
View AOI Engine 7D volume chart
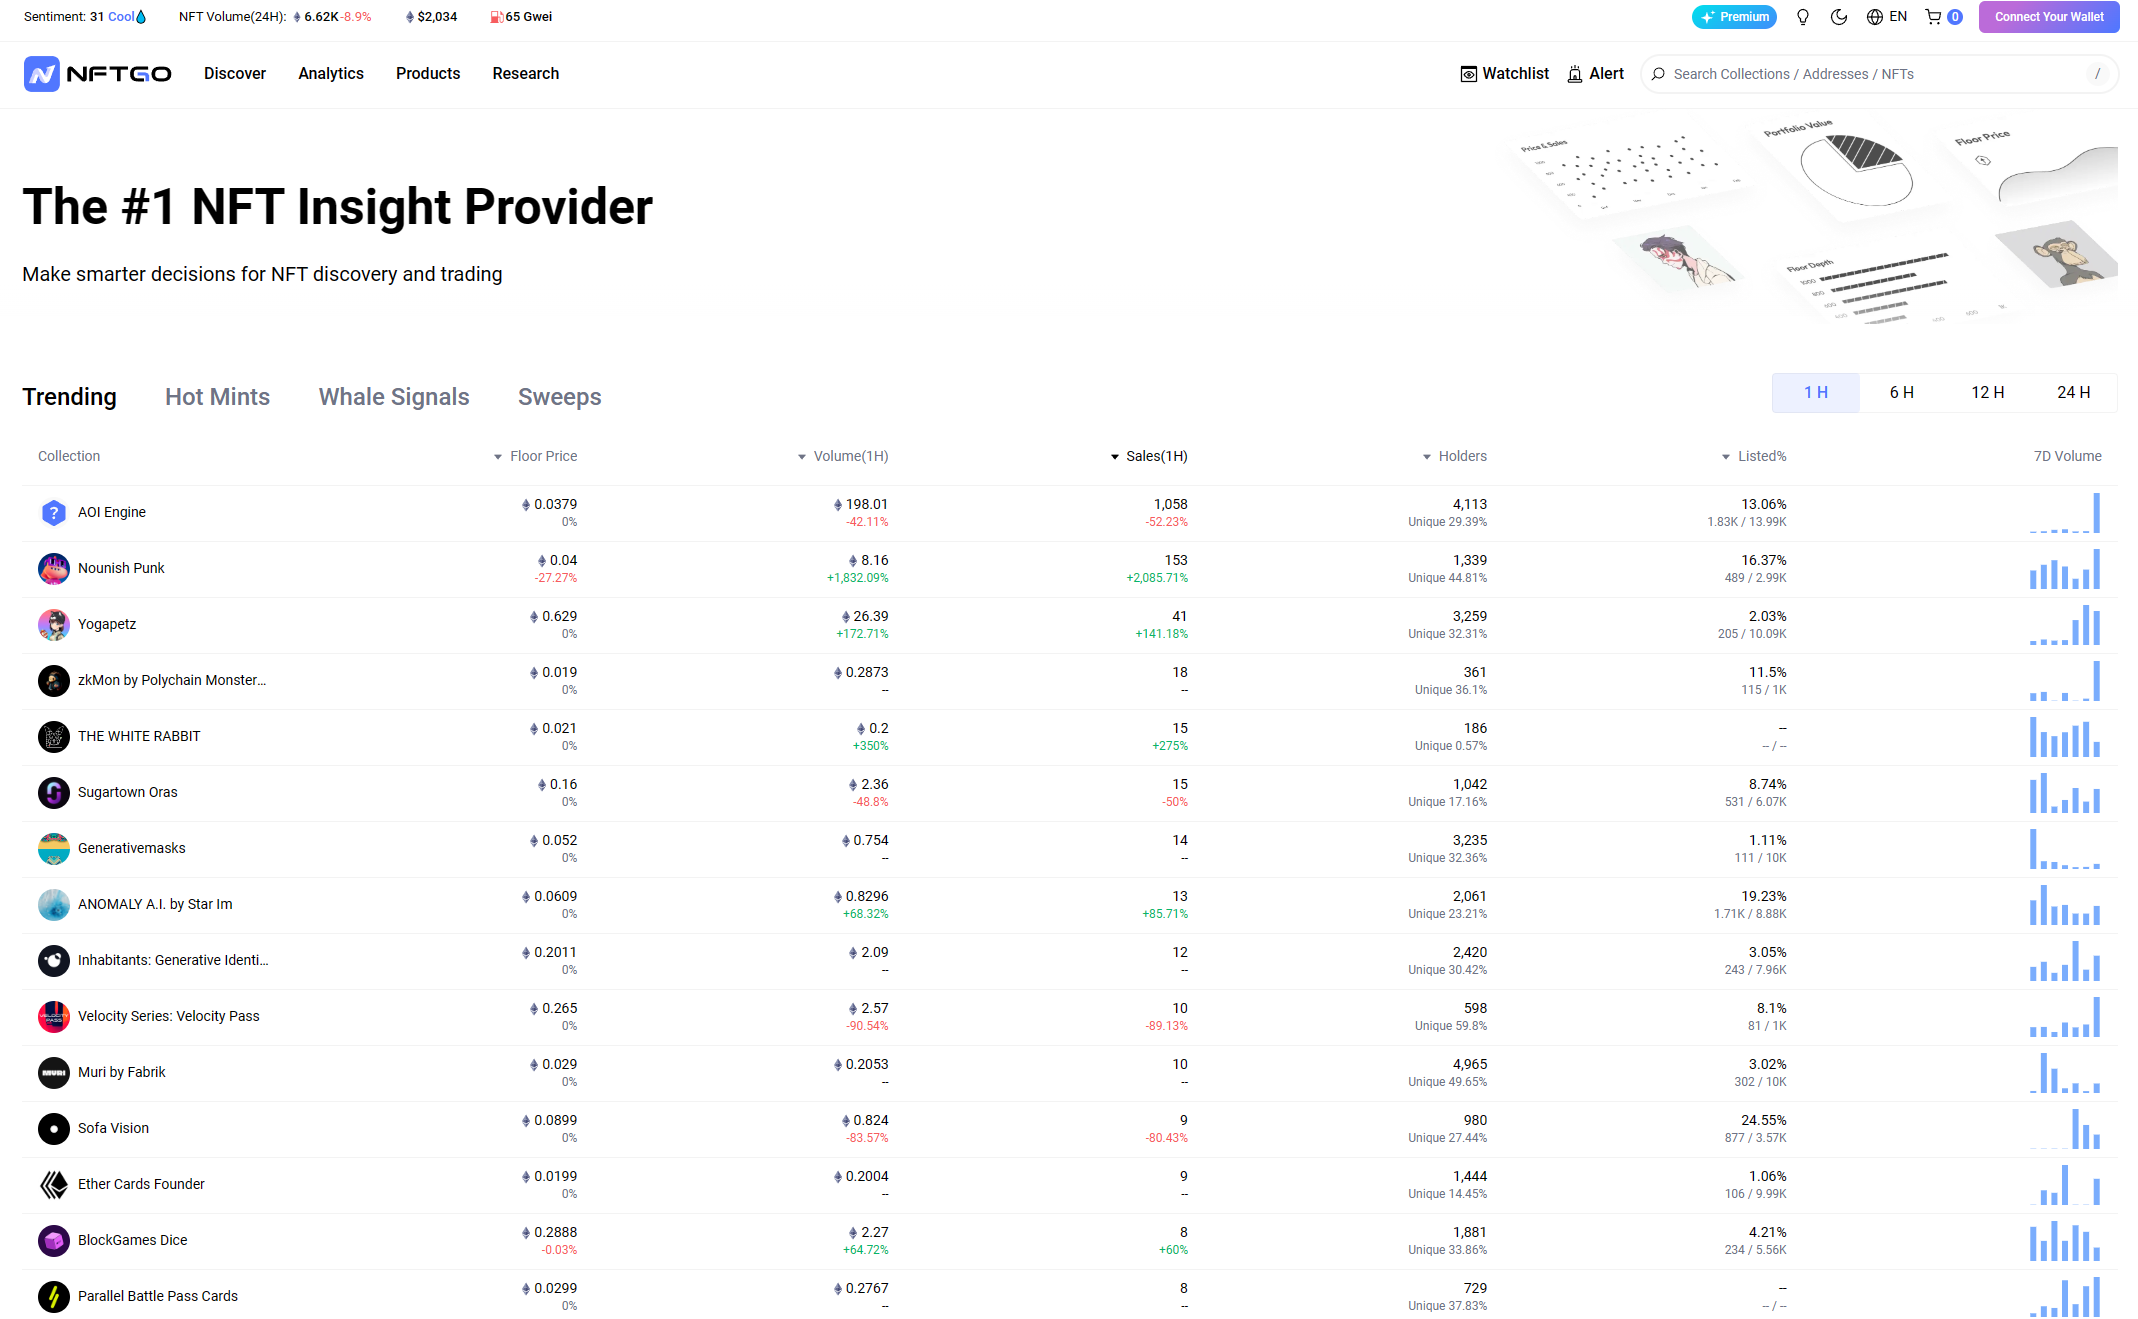pos(2065,512)
